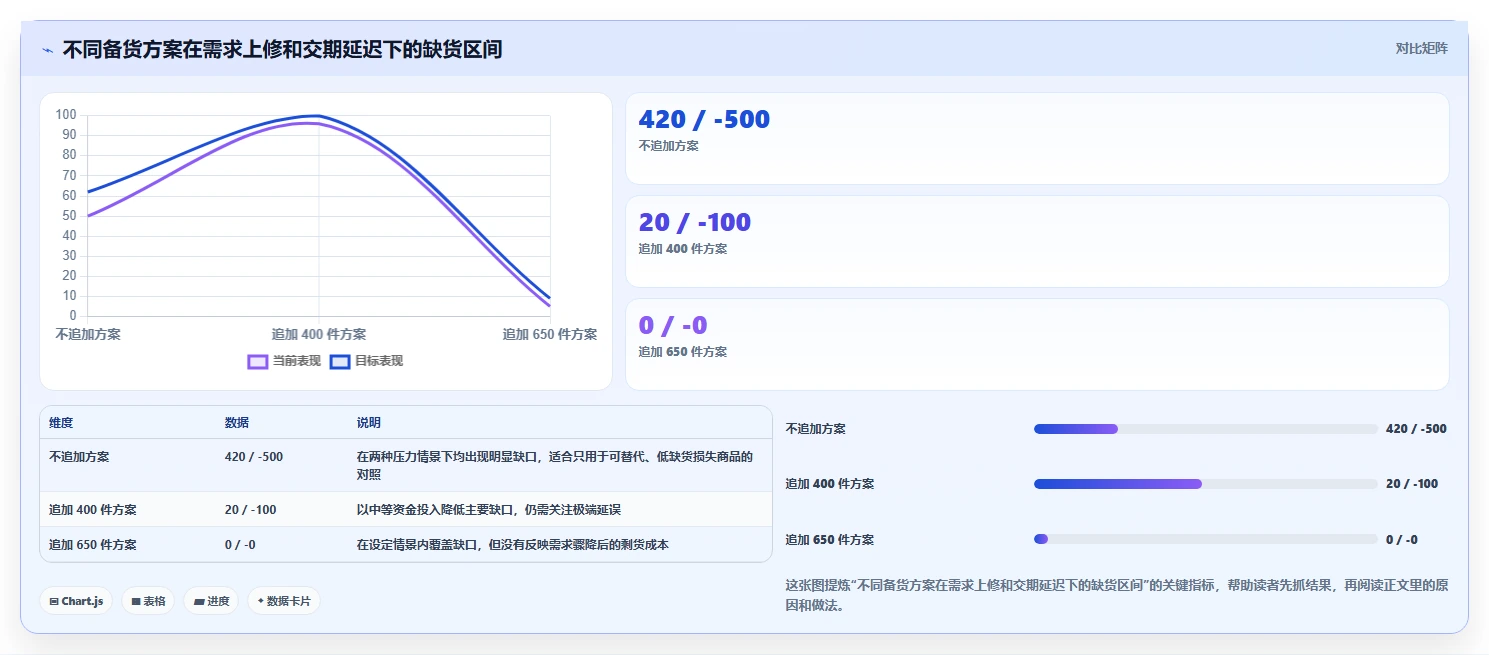The width and height of the screenshot is (1489, 655).
Task: Click the title 不同备货方案在需求上修和交期延迟下的缺货区间
Action: pyautogui.click(x=282, y=49)
